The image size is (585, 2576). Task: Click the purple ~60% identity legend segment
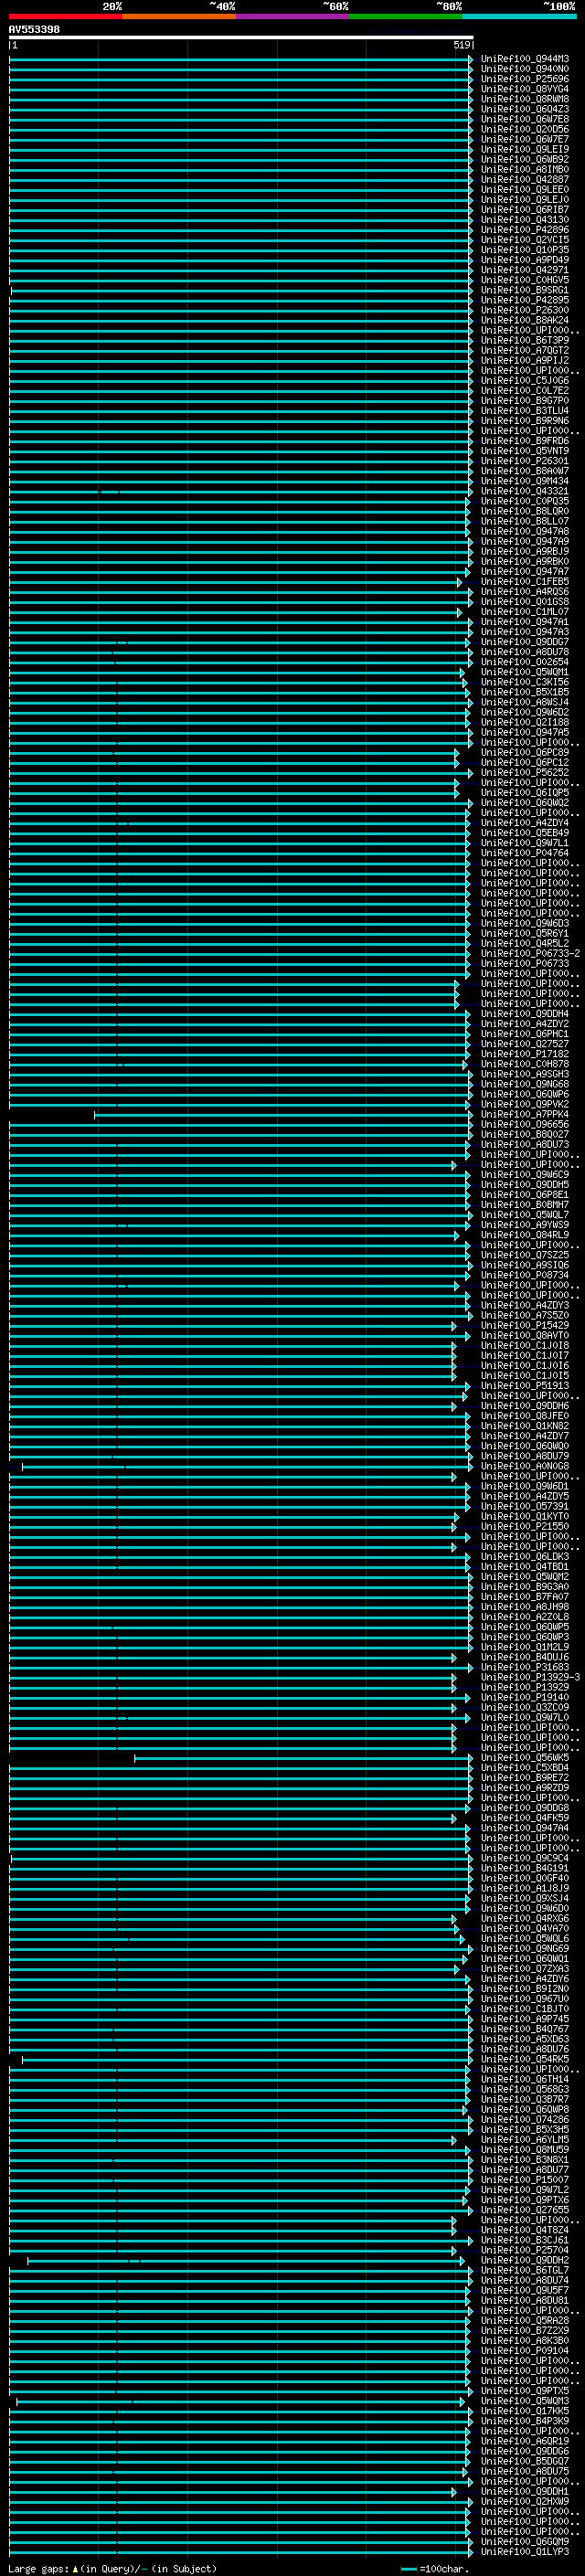click(x=292, y=17)
